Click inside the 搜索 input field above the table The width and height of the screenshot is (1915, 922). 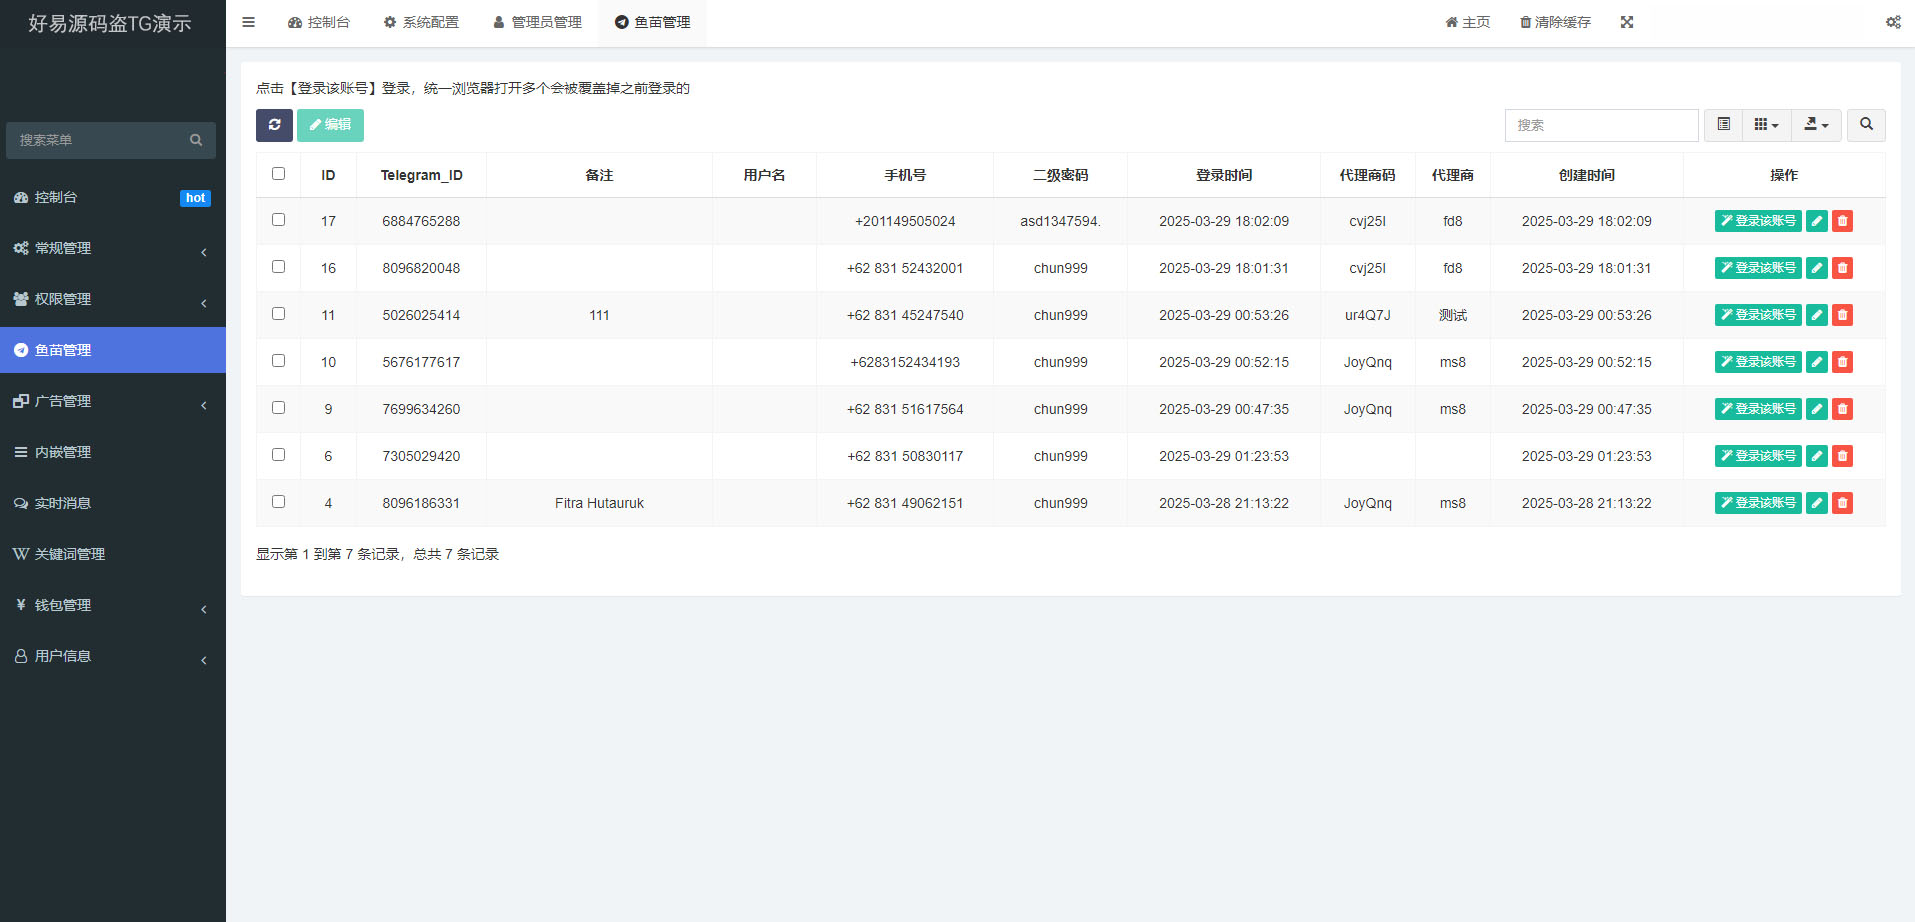[1601, 125]
